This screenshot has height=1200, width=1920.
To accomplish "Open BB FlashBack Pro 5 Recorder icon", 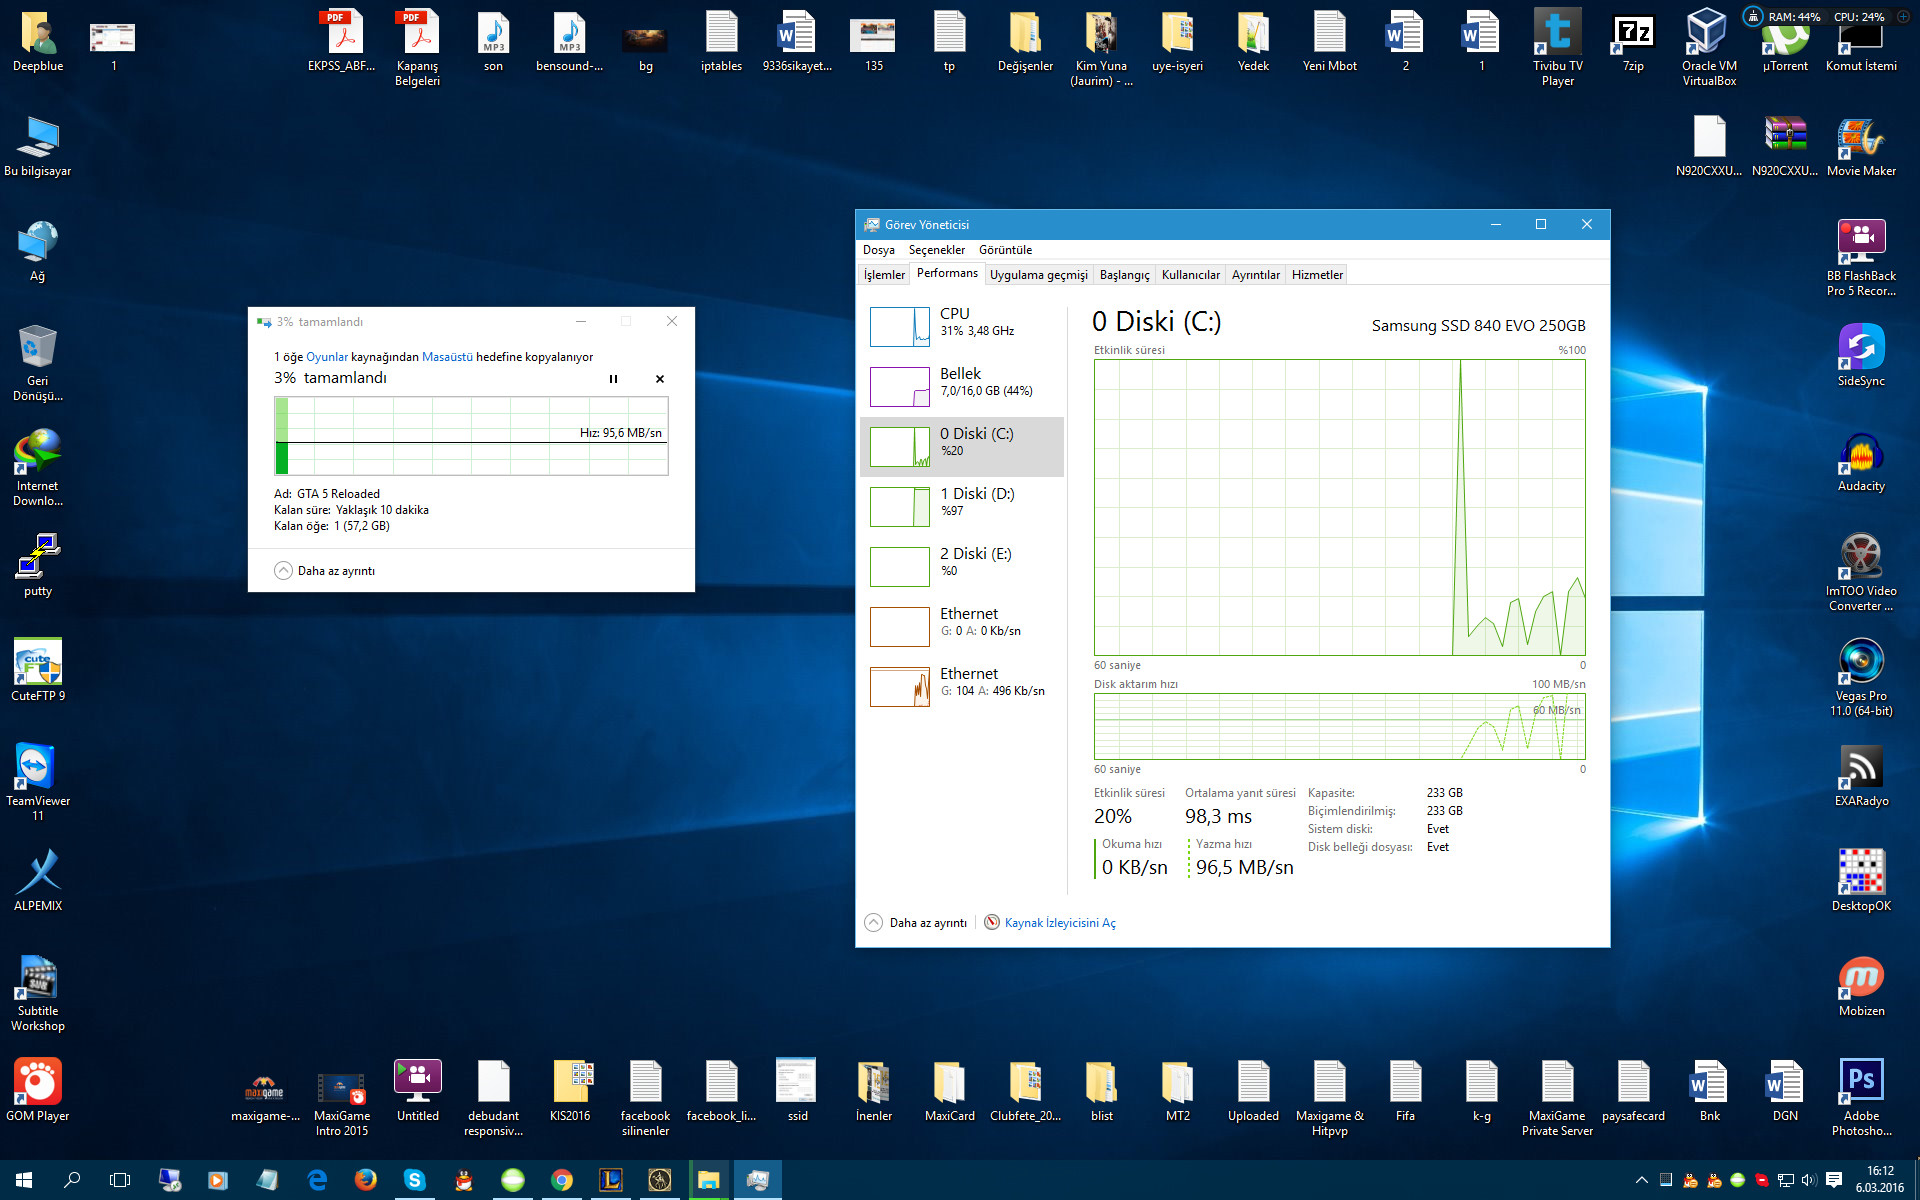I will (1861, 257).
